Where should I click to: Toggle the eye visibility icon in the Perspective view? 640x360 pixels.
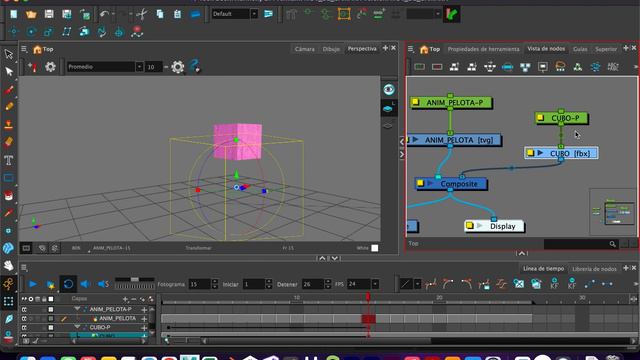(x=389, y=89)
